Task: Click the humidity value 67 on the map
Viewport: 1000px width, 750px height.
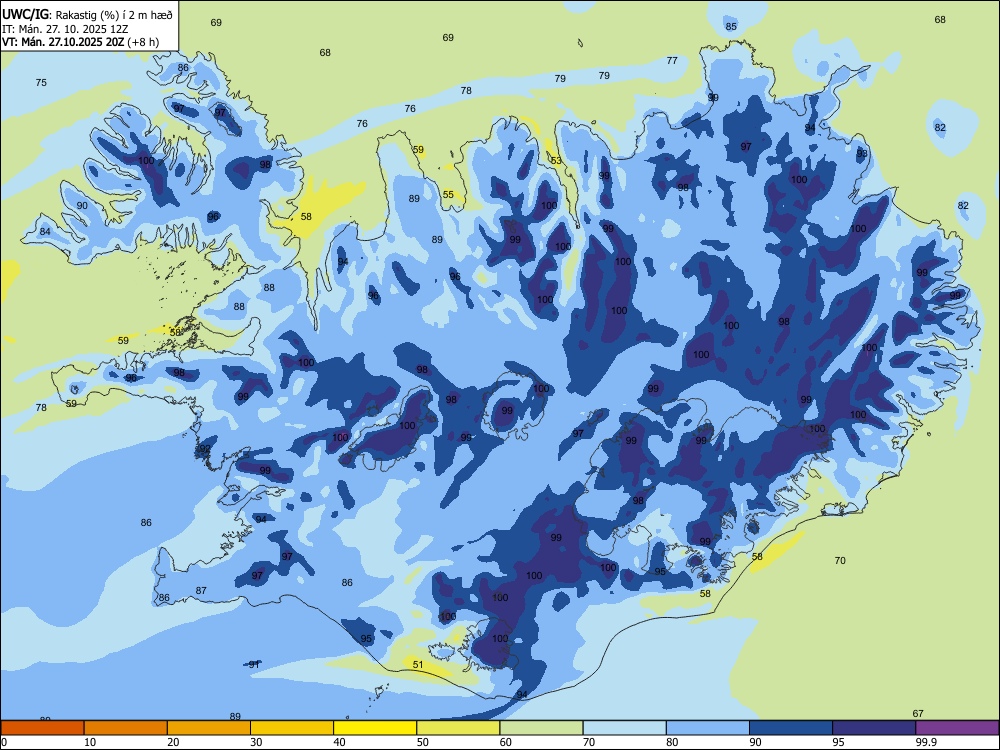Action: [918, 714]
